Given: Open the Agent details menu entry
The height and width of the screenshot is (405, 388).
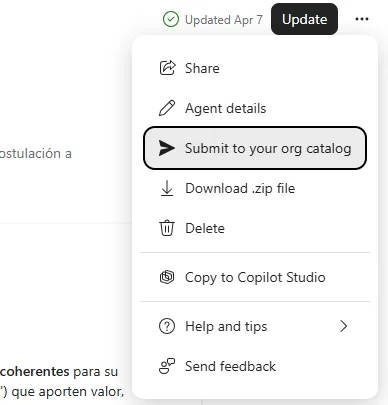Looking at the screenshot, I should coord(255,108).
